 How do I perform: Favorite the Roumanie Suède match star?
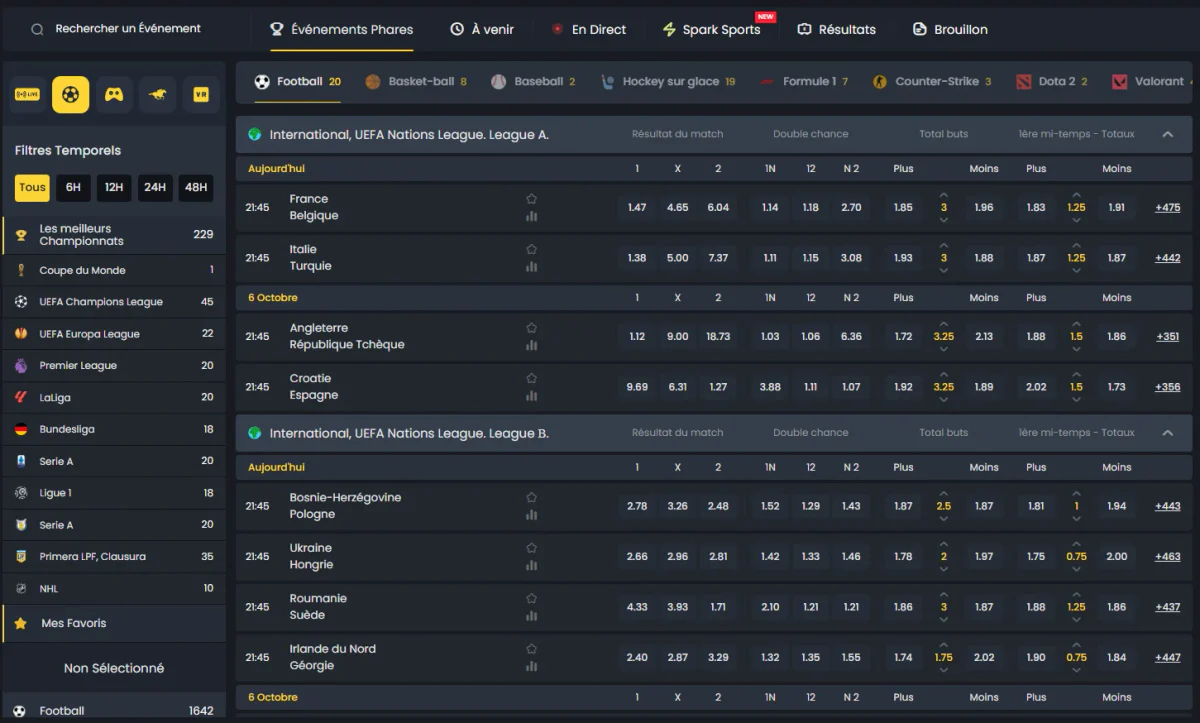pos(532,598)
